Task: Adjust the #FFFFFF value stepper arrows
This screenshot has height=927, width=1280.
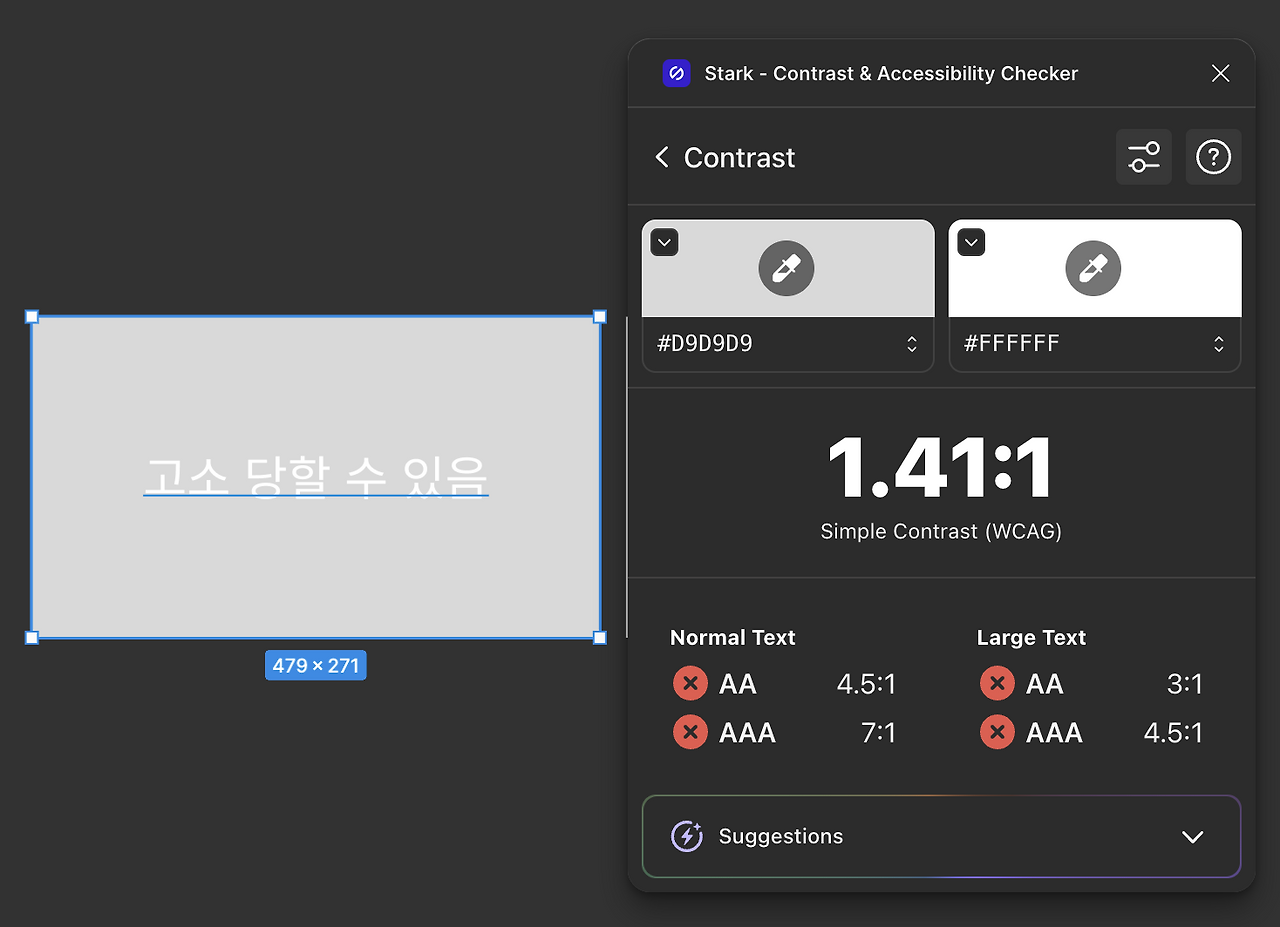Action: [x=1219, y=344]
